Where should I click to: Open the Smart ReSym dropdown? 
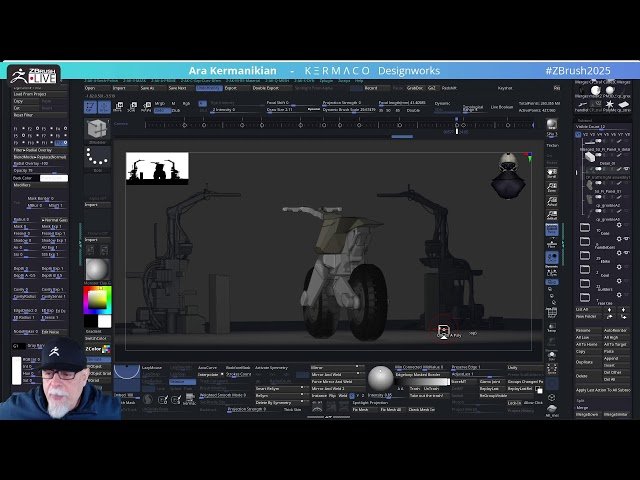pyautogui.click(x=282, y=389)
